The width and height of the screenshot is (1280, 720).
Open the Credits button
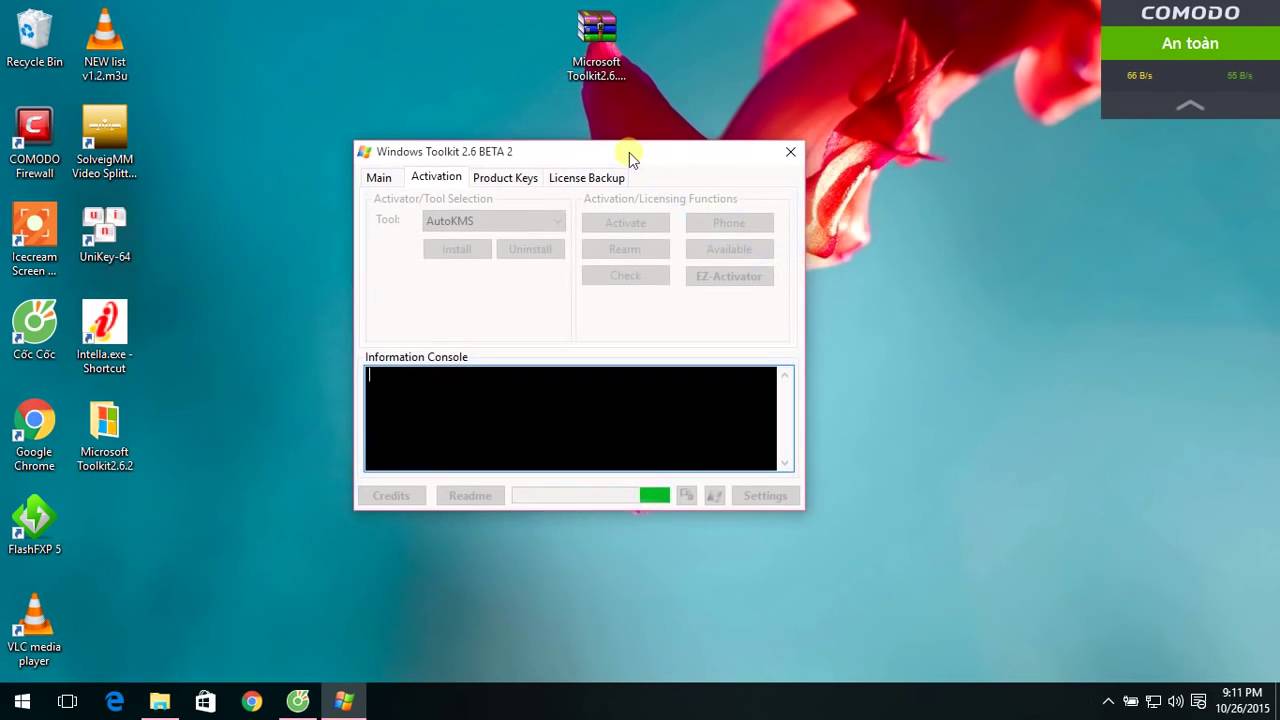point(391,495)
